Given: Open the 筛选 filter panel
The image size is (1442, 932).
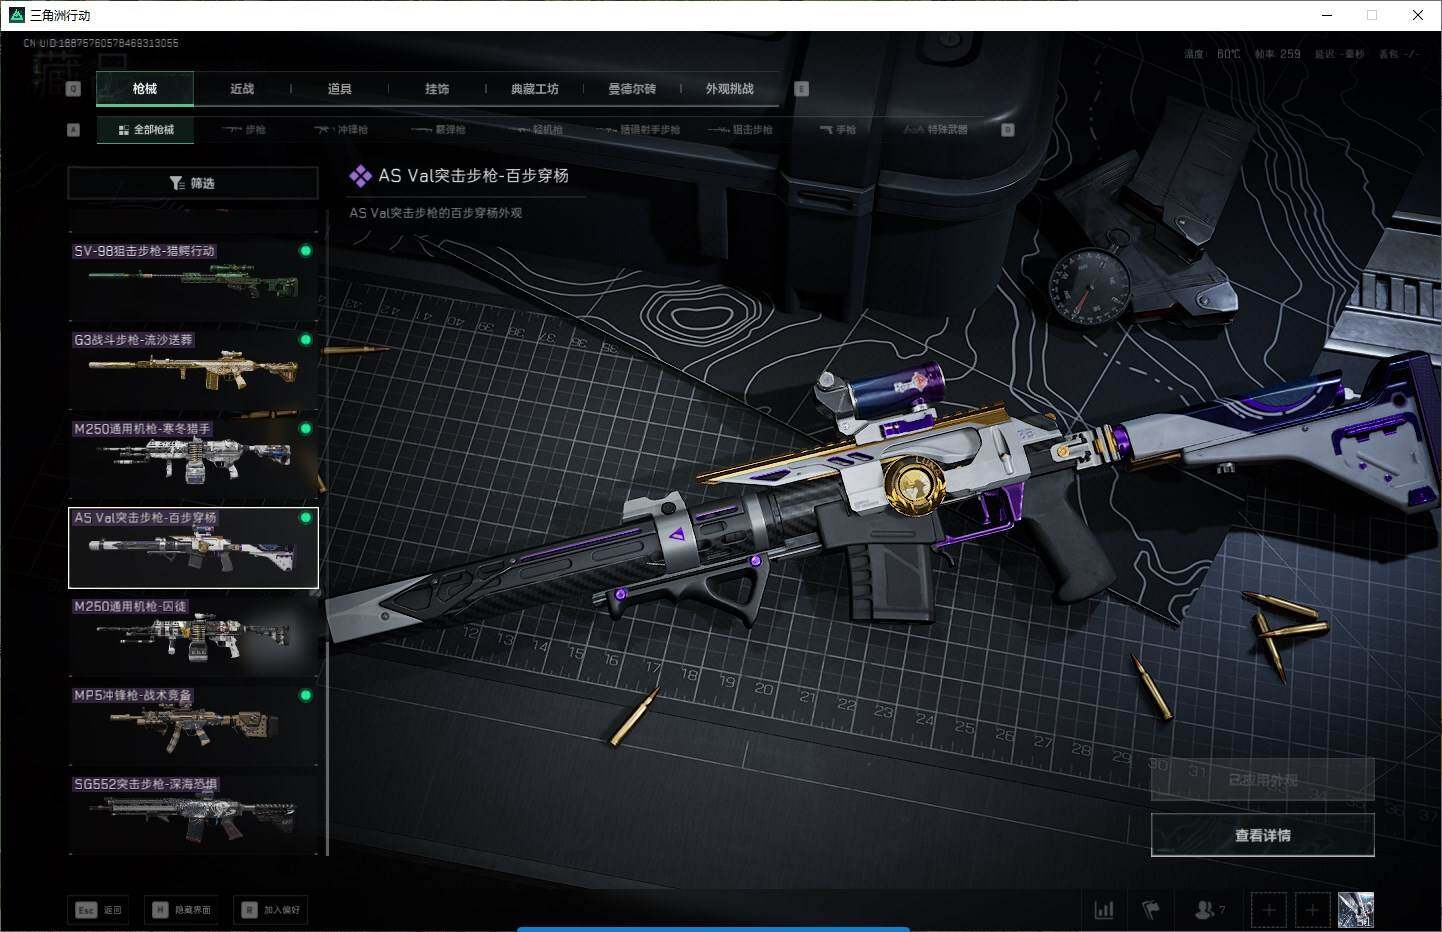Looking at the screenshot, I should (x=193, y=183).
